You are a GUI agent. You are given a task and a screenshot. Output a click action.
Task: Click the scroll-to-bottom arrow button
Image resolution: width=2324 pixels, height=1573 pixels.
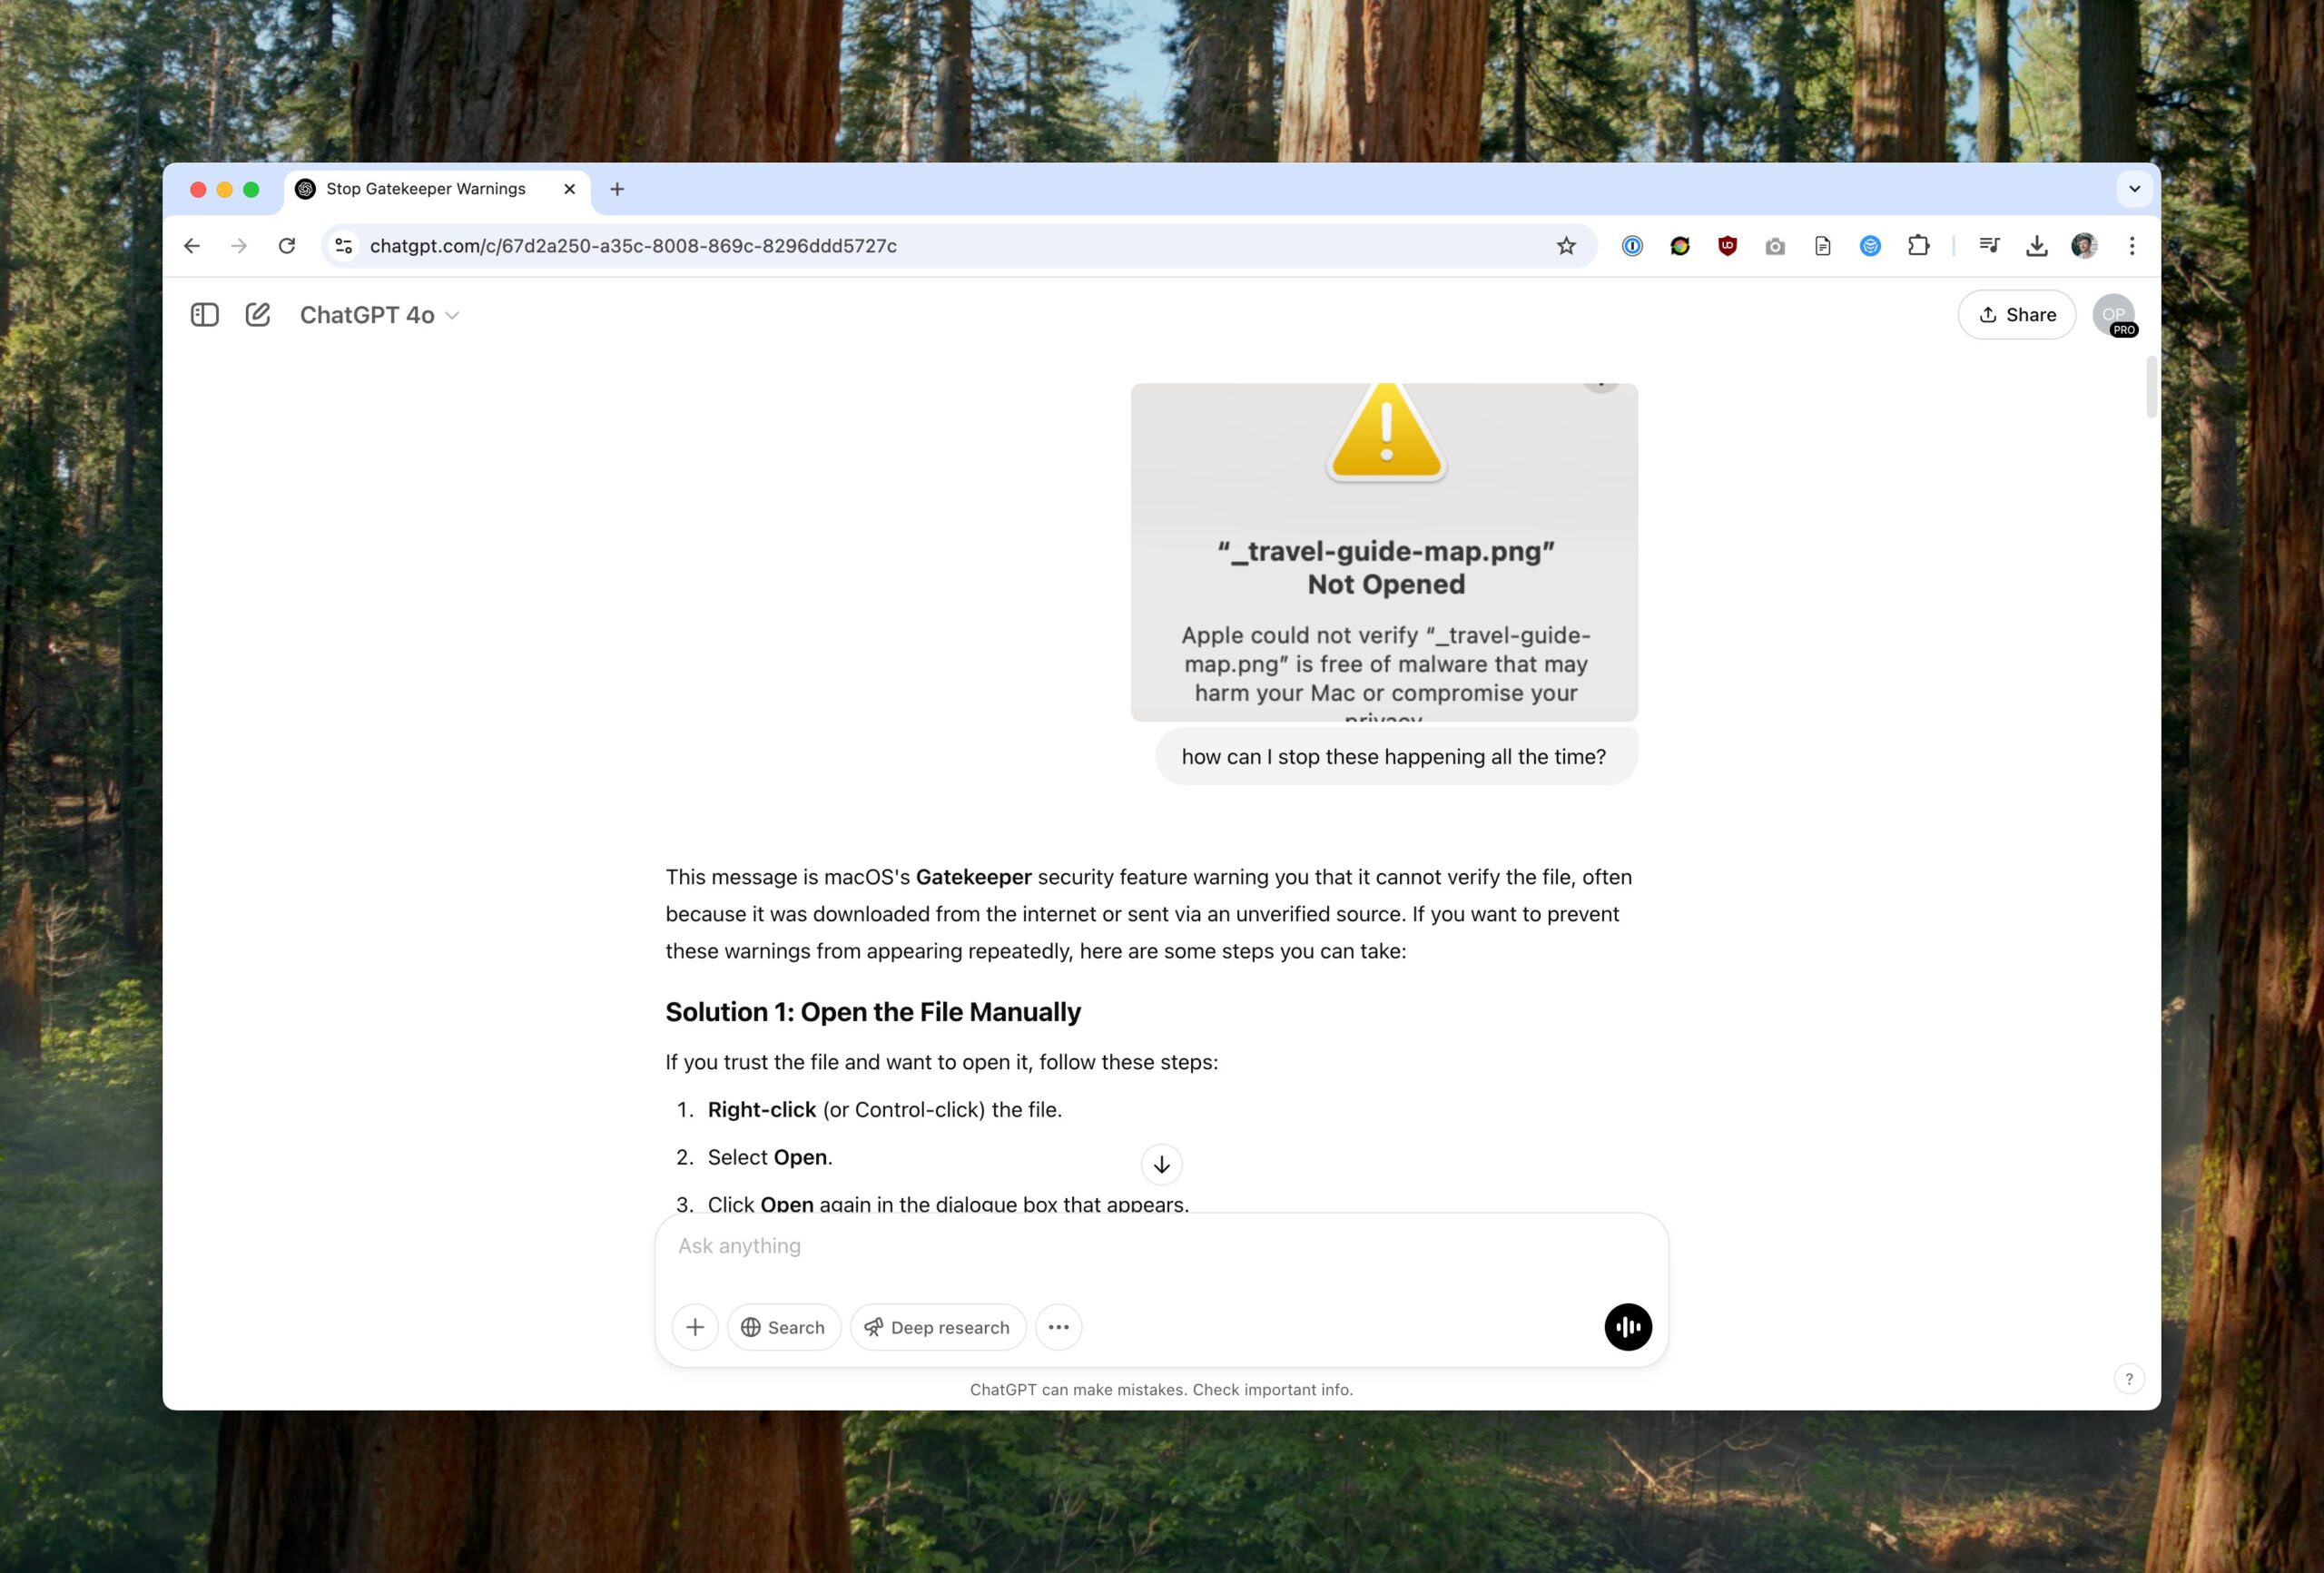tap(1161, 1164)
